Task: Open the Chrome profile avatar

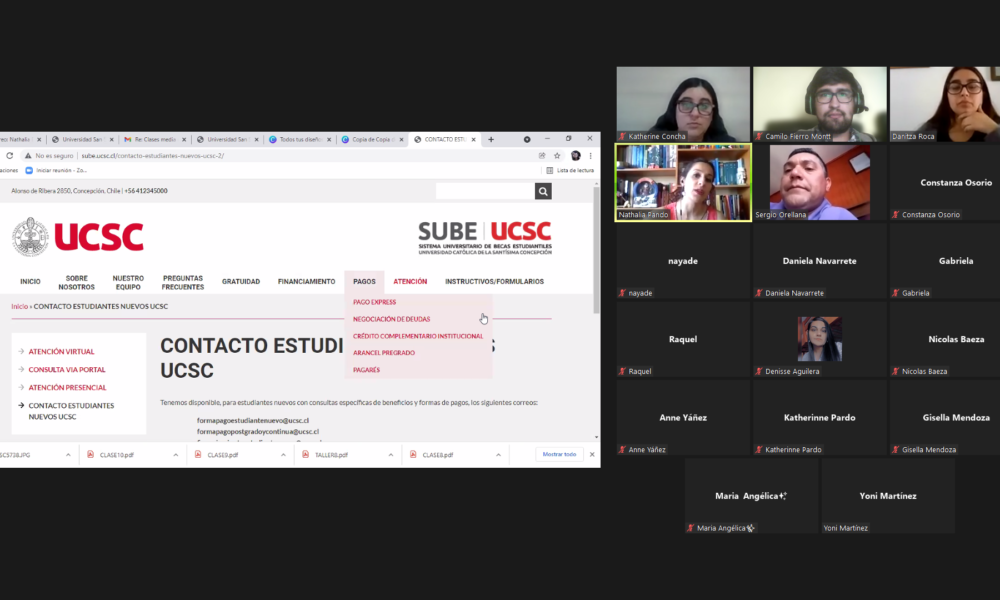Action: (x=576, y=156)
